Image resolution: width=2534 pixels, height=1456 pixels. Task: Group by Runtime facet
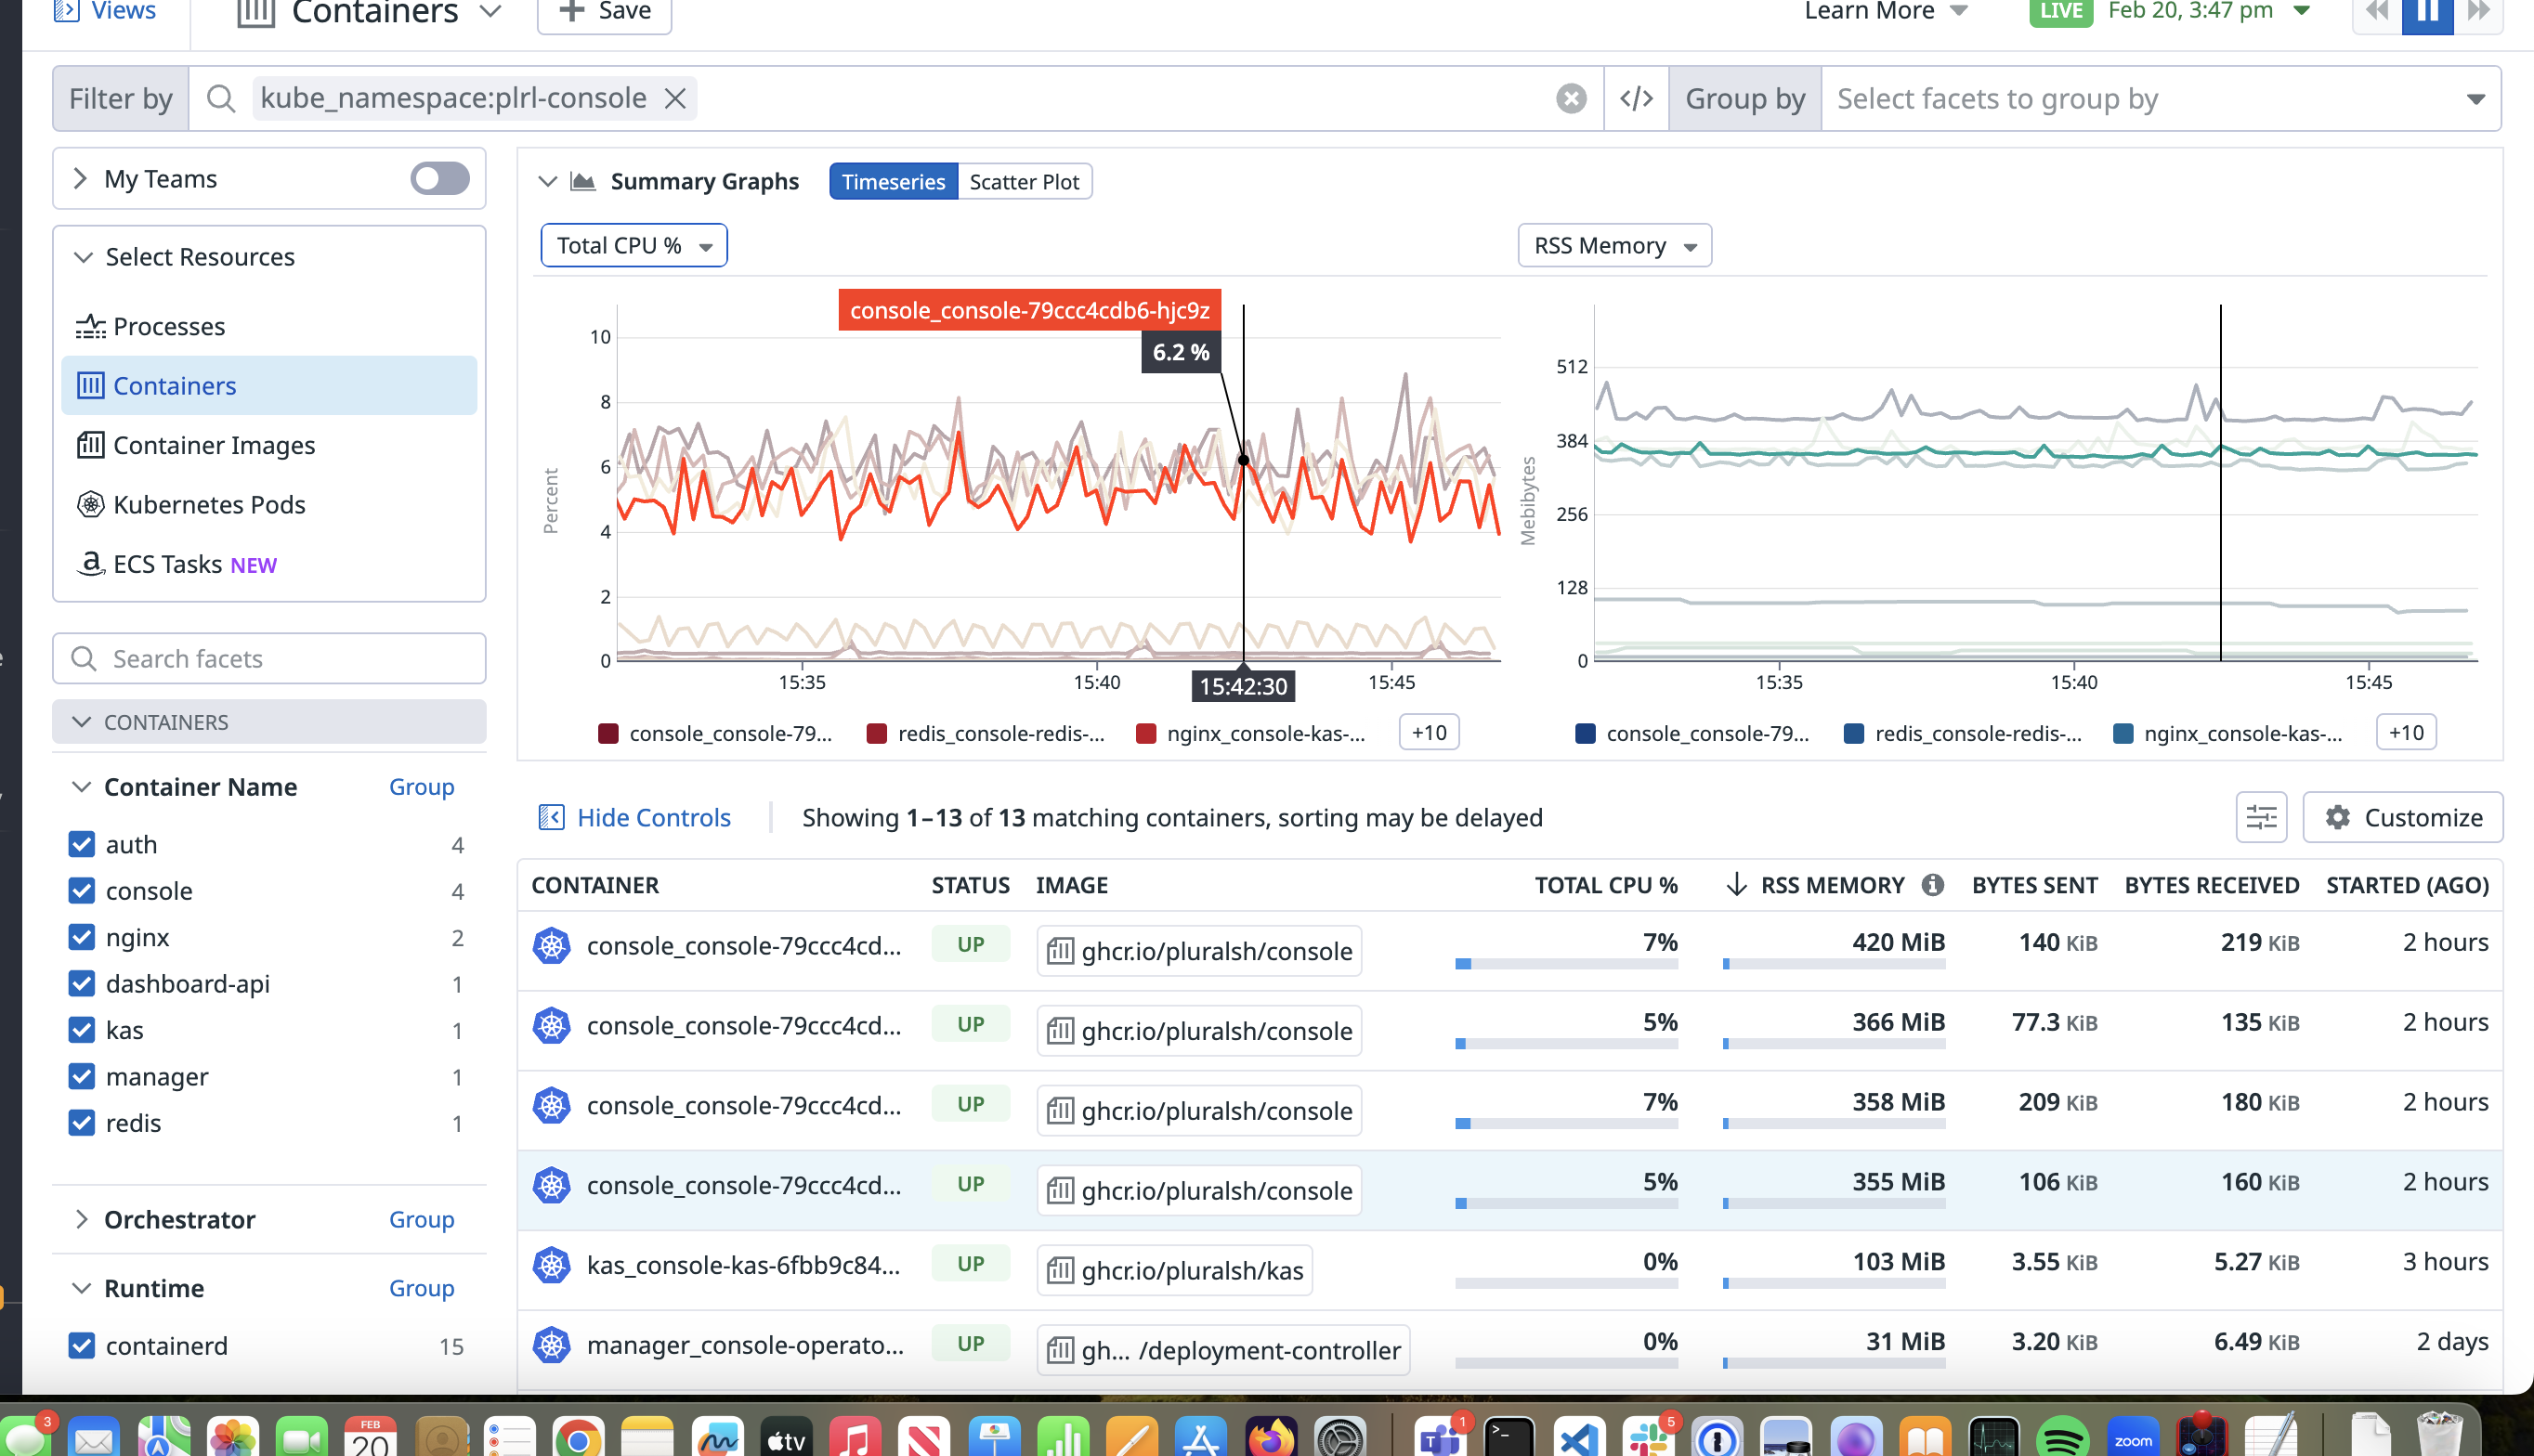tap(421, 1288)
